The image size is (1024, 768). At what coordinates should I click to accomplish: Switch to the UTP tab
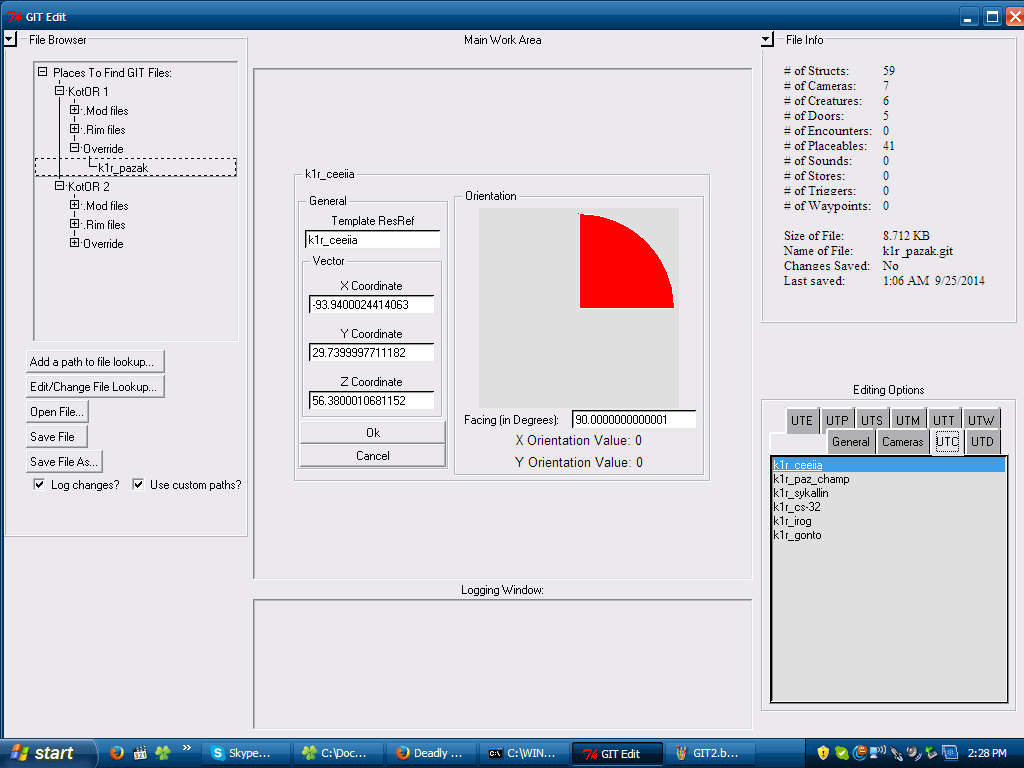point(837,421)
